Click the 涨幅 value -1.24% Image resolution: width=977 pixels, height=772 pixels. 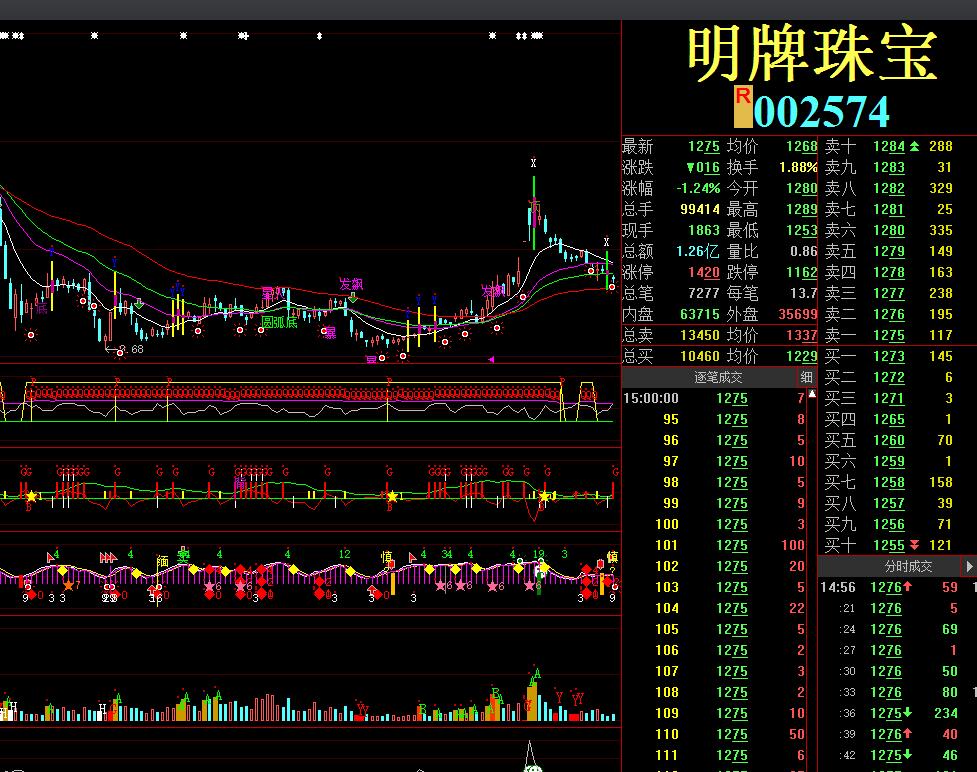tap(698, 188)
